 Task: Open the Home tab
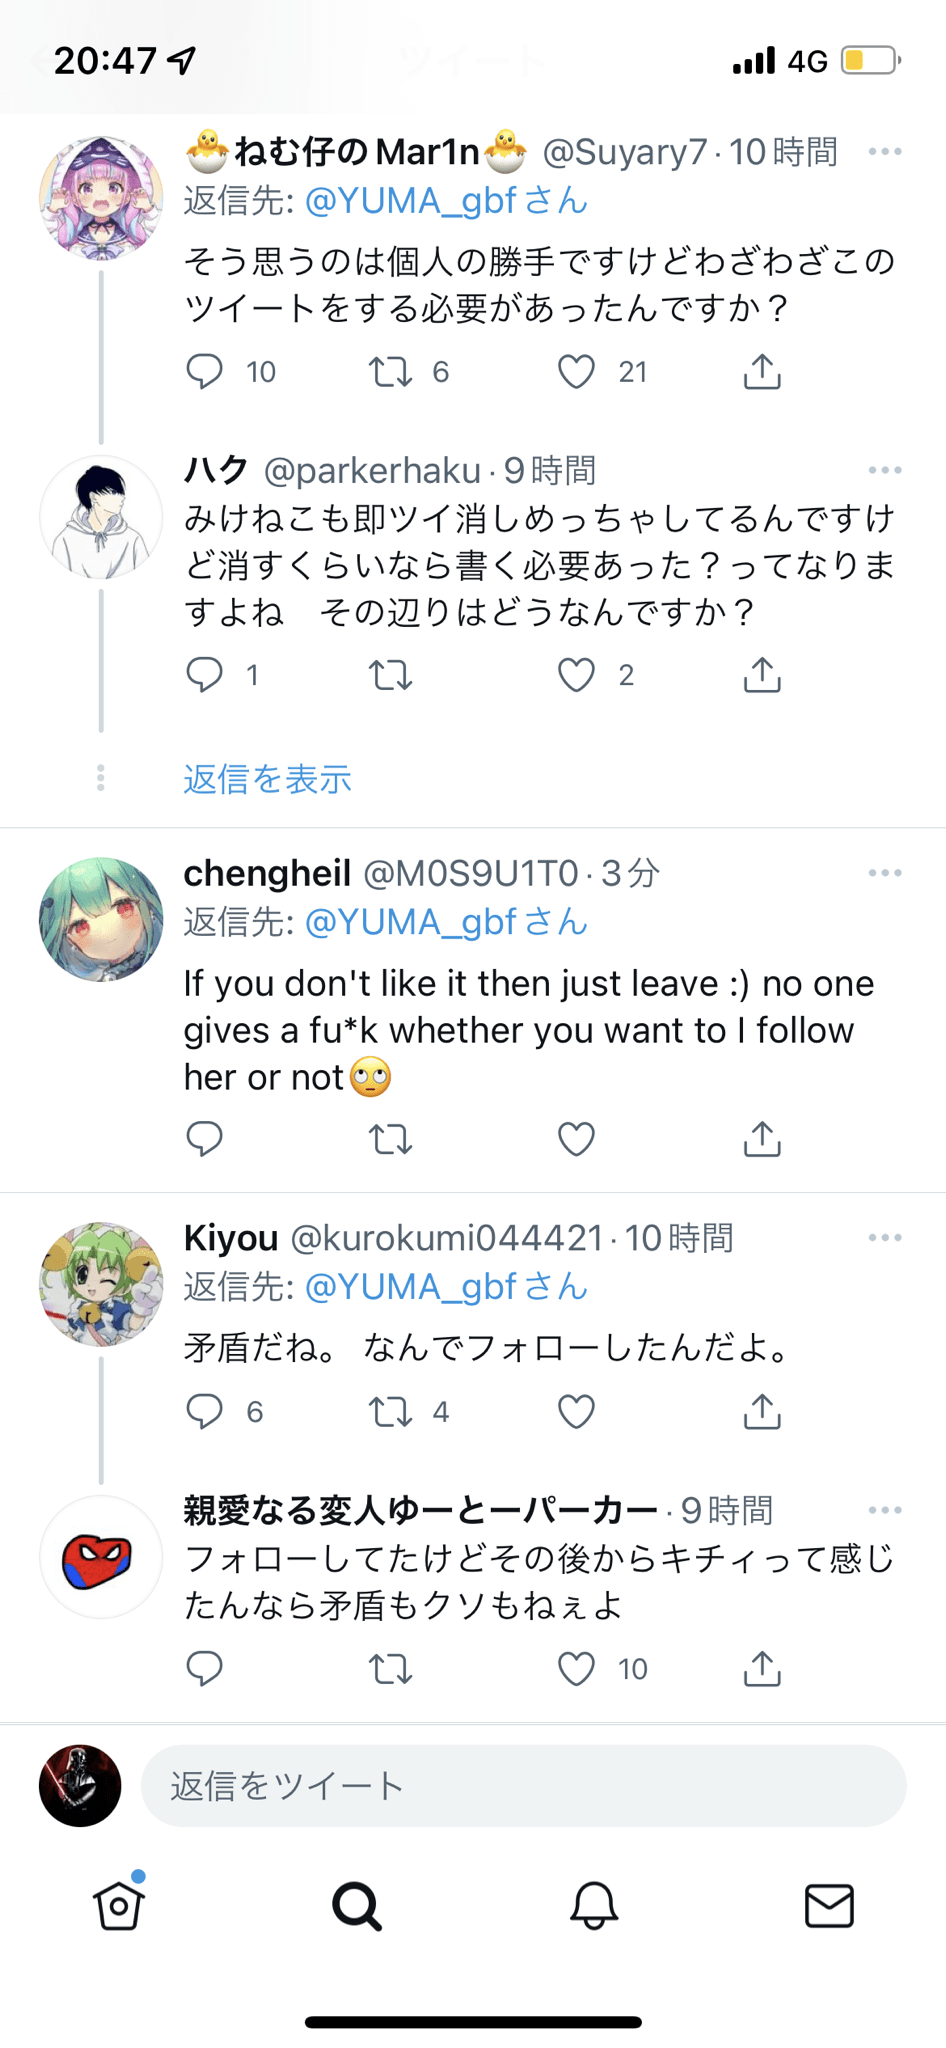119,1906
